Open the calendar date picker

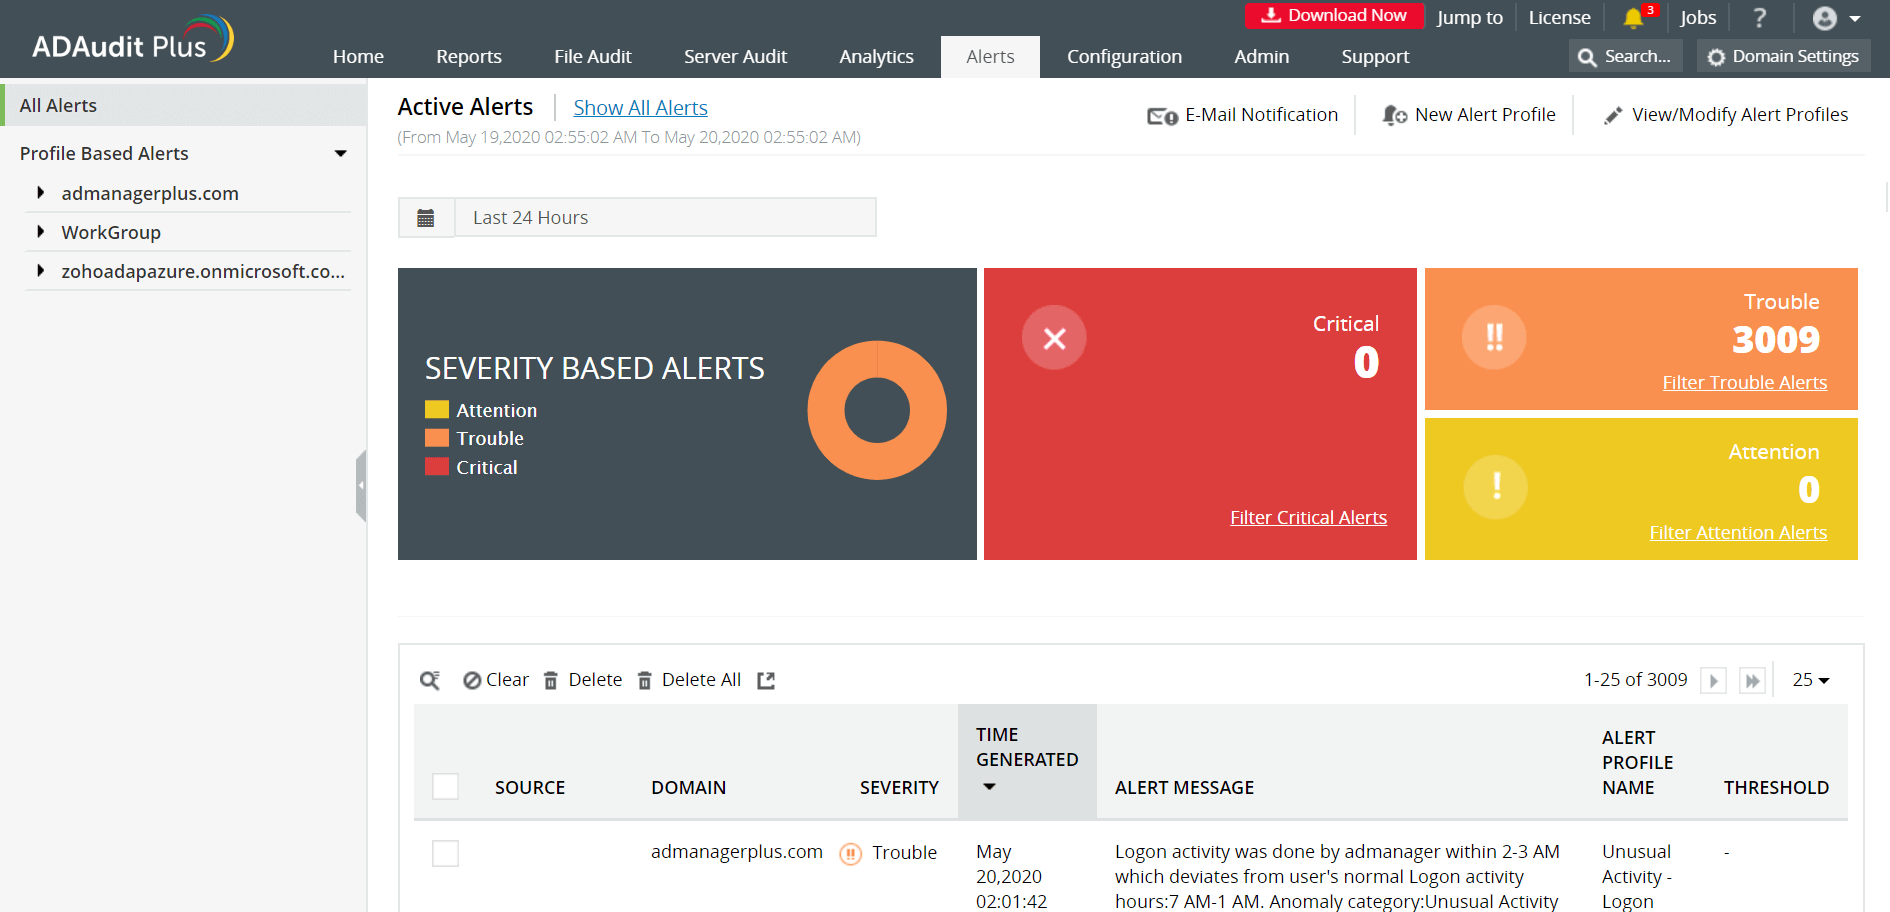427,217
